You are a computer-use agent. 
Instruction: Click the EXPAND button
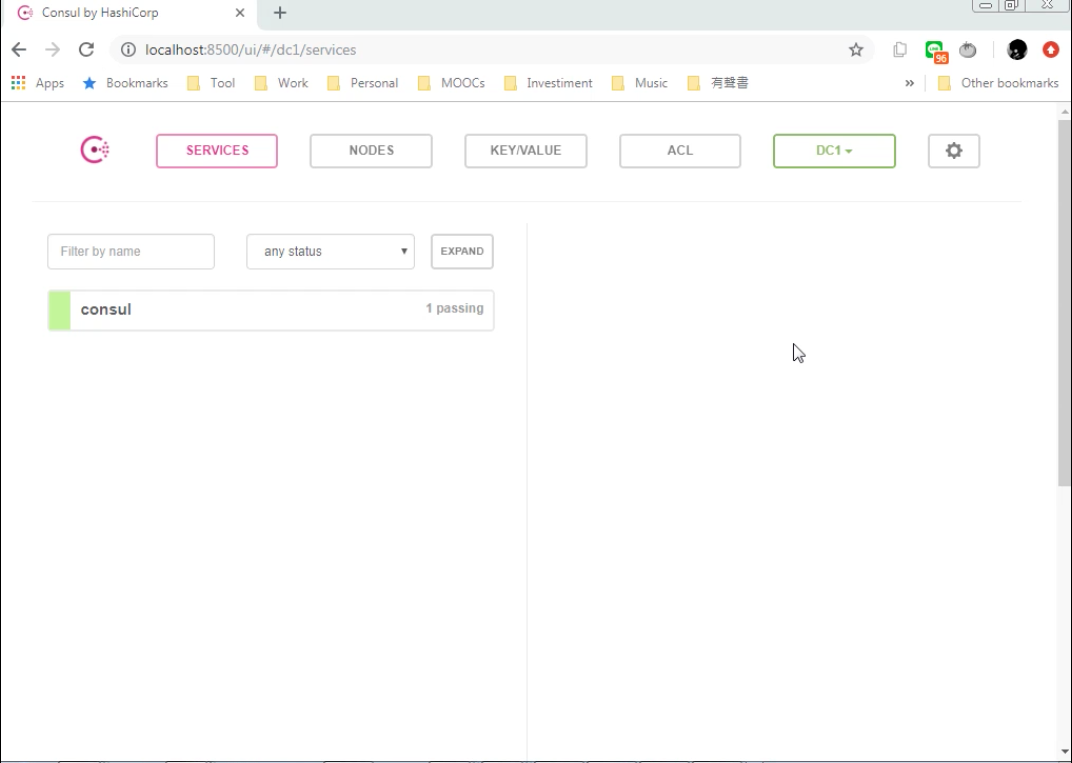(x=462, y=251)
